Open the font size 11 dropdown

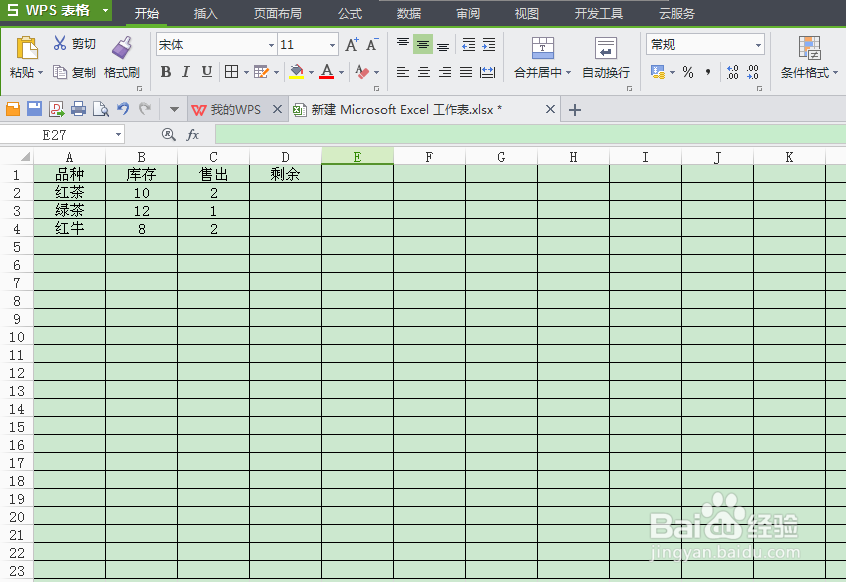coord(332,45)
